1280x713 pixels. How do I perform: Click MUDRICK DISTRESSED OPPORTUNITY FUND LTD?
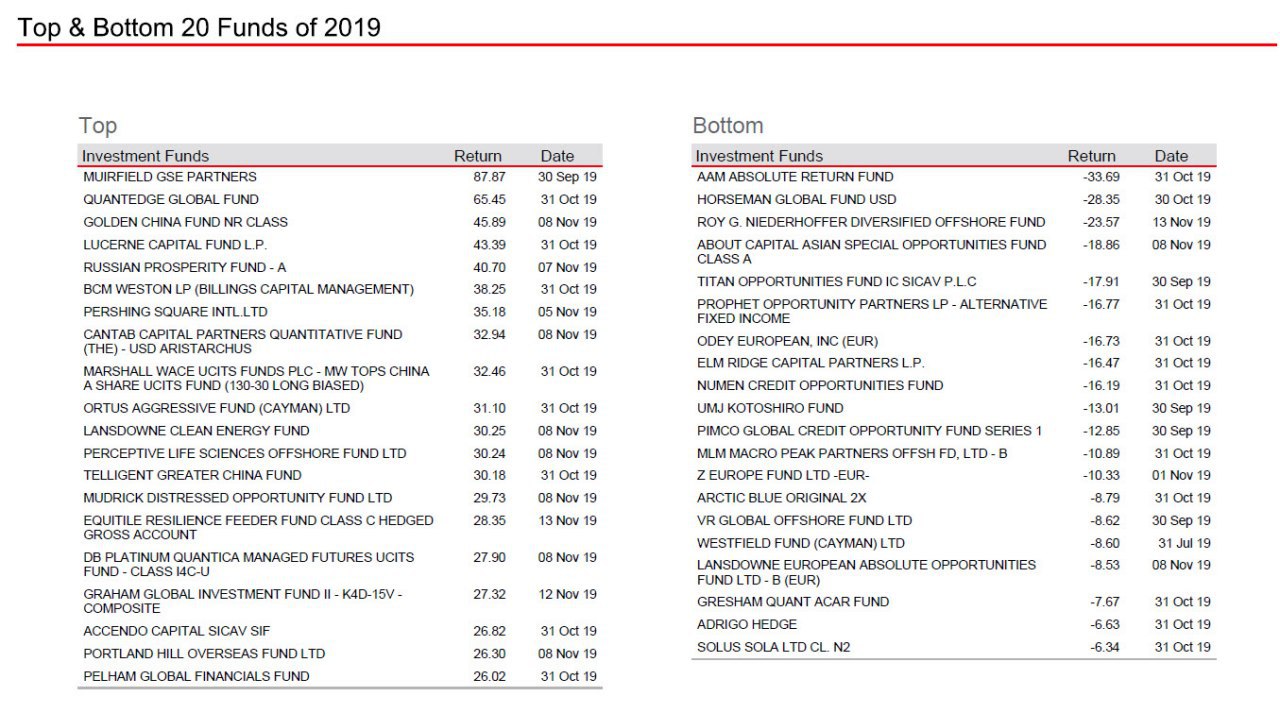238,498
